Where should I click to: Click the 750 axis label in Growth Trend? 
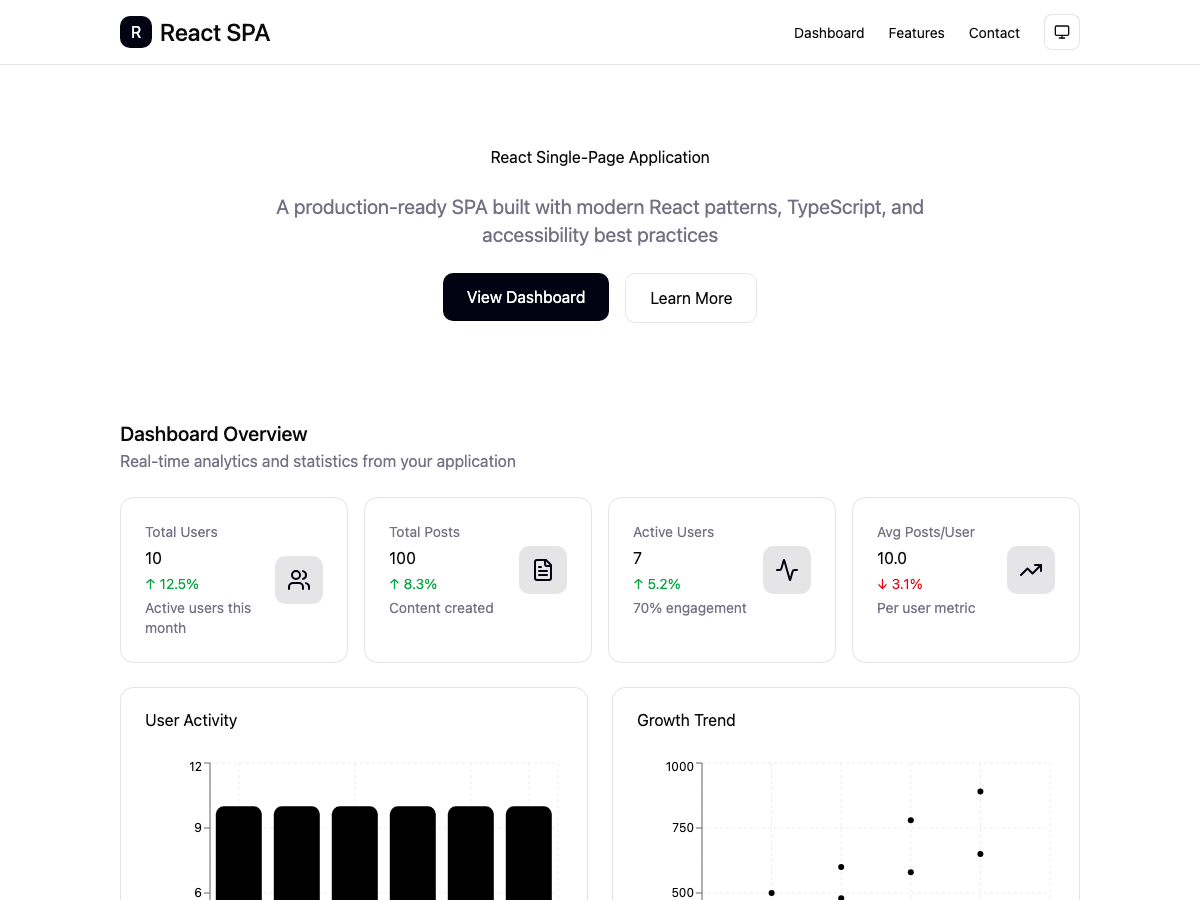pyautogui.click(x=682, y=828)
